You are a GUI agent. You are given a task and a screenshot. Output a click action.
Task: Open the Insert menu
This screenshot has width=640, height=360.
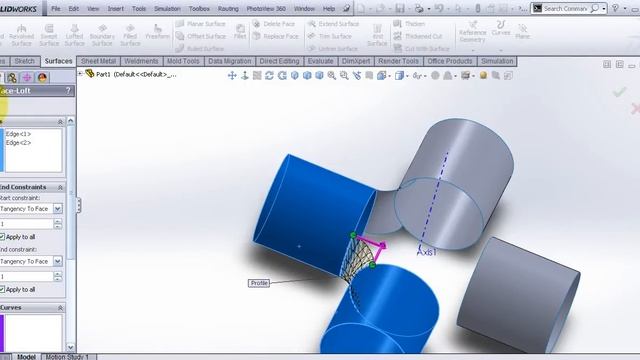point(116,9)
